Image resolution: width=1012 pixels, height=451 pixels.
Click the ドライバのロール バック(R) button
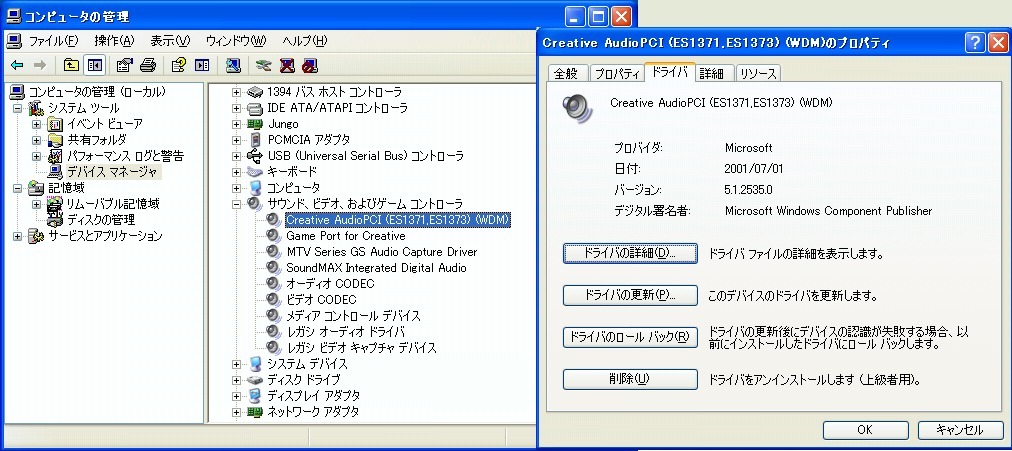[x=630, y=337]
